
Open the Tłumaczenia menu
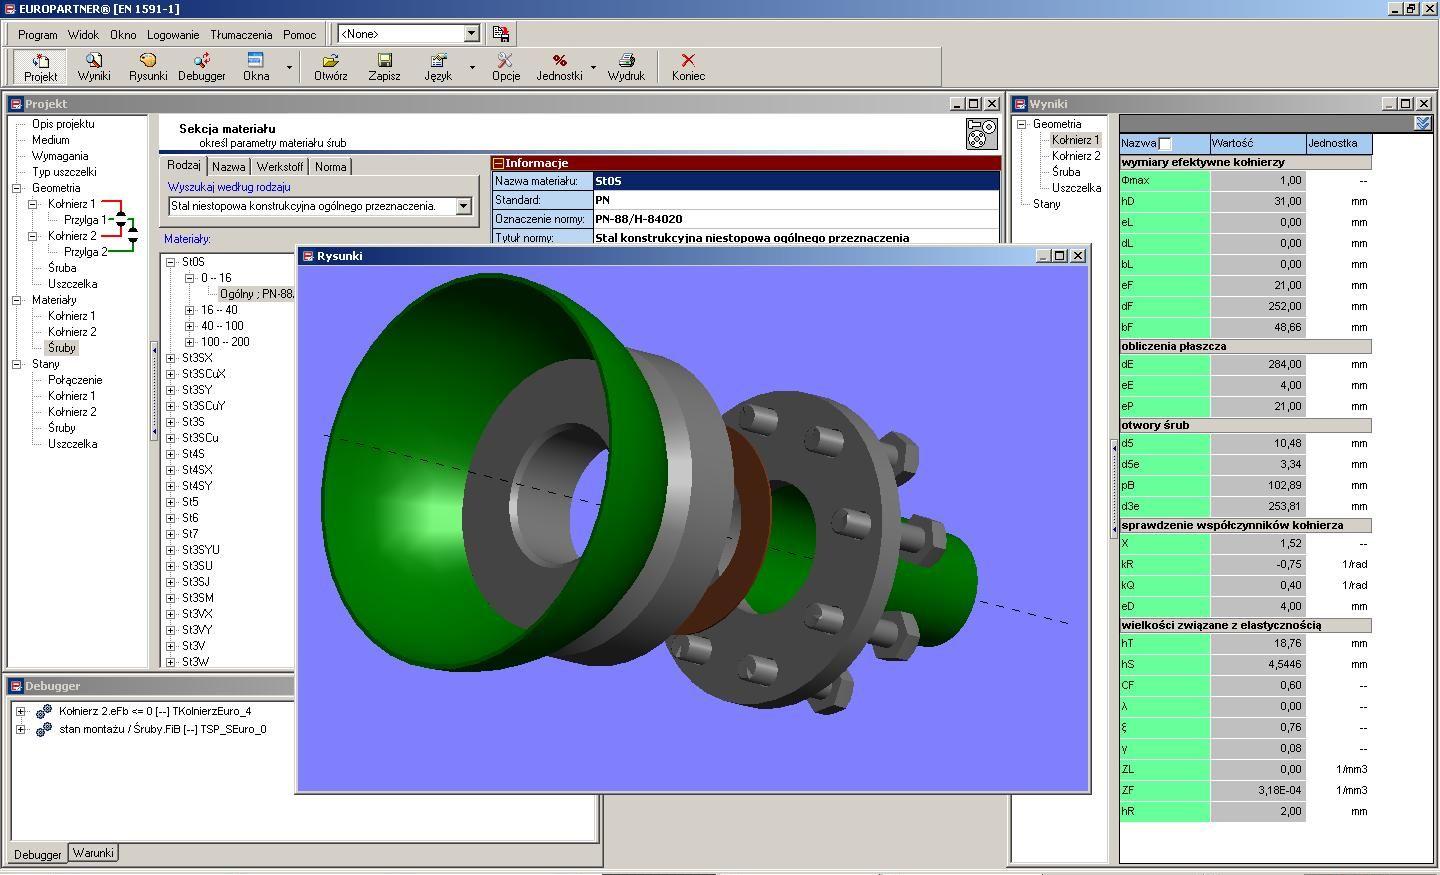[241, 34]
